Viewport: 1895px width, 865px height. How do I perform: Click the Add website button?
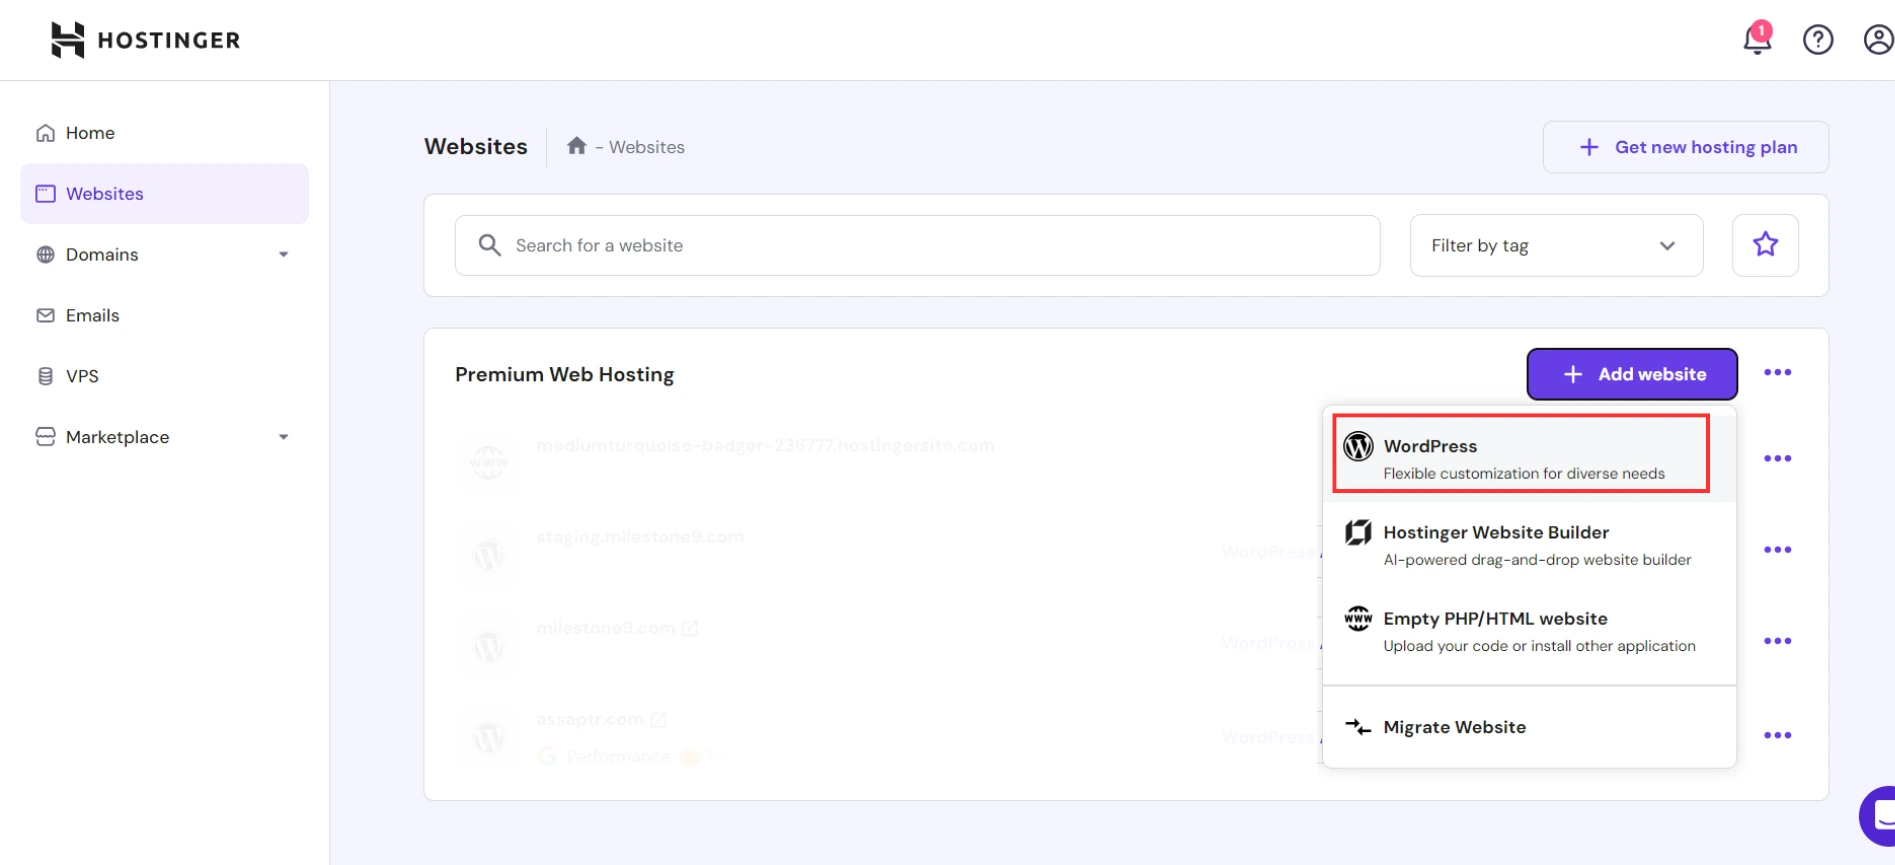[1632, 374]
